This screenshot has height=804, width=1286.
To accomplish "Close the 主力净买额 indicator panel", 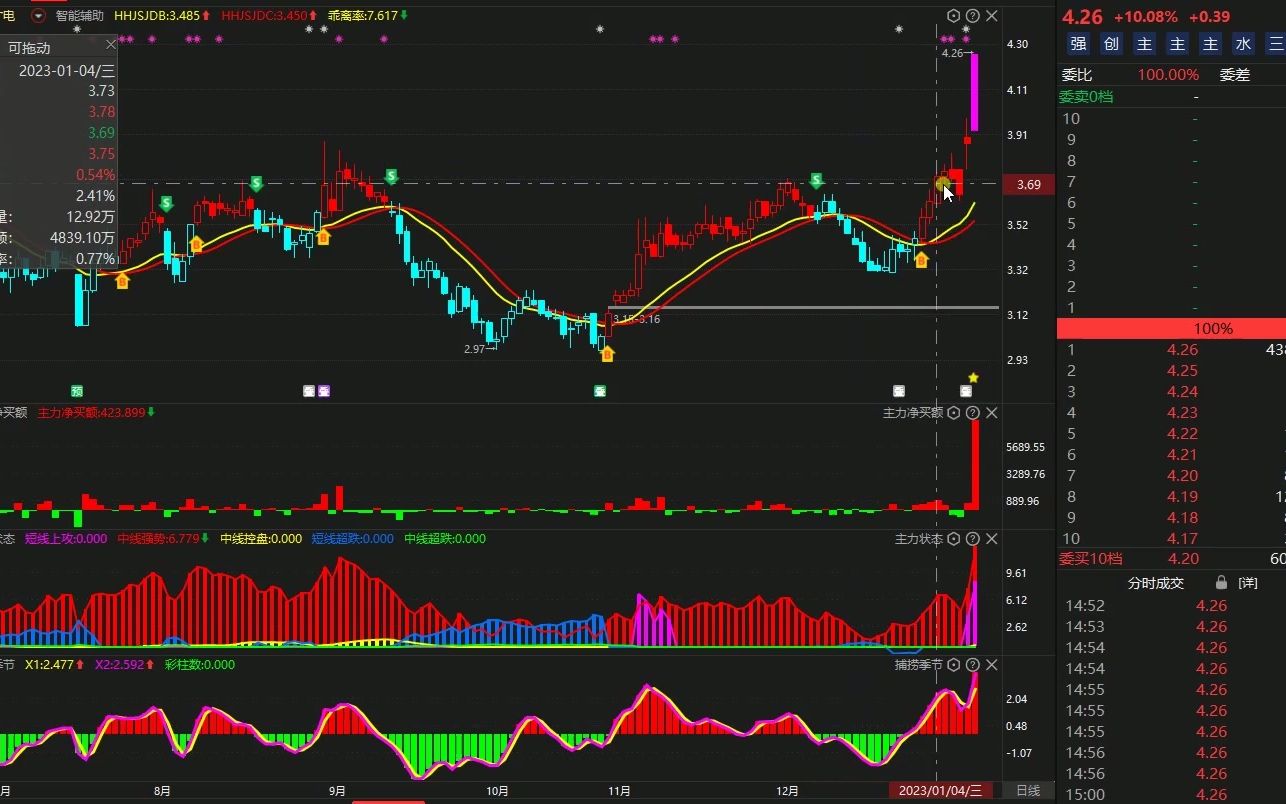I will pyautogui.click(x=992, y=413).
